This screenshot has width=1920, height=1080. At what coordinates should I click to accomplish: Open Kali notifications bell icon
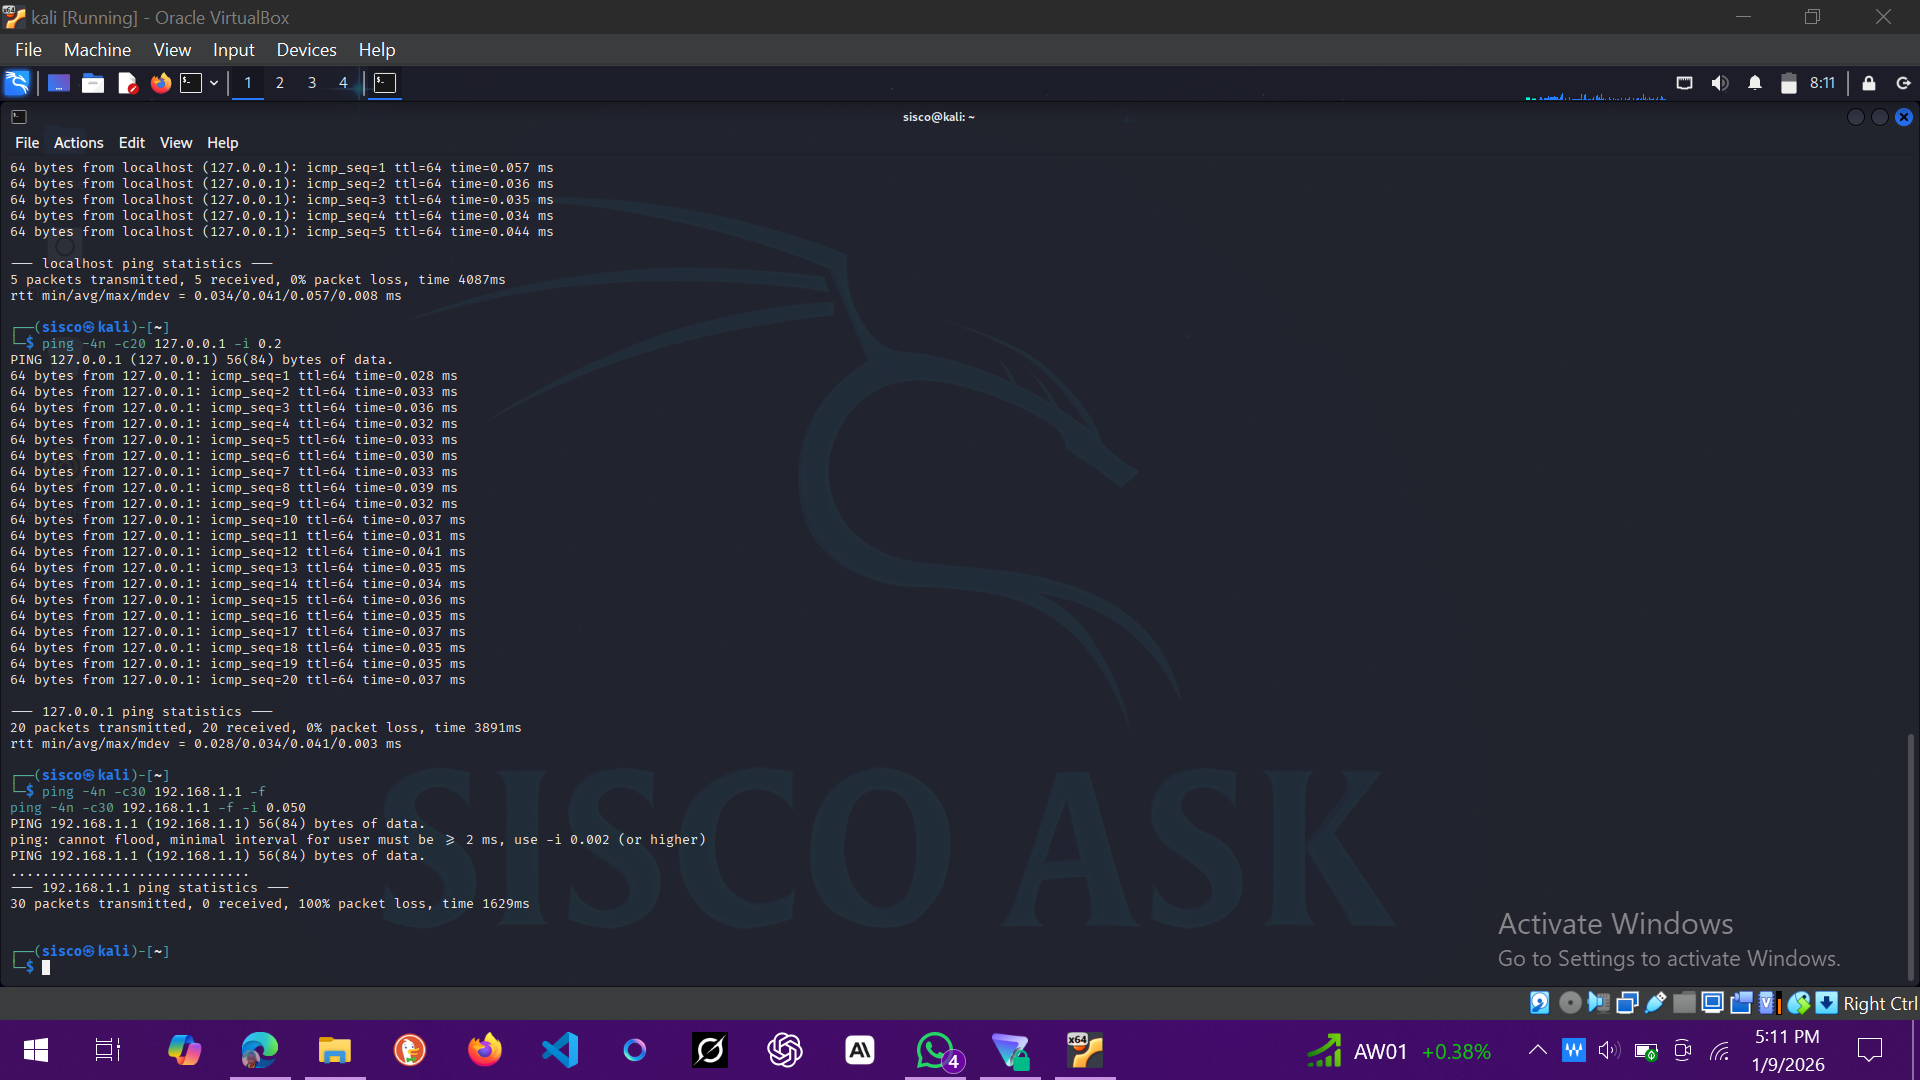(1755, 83)
